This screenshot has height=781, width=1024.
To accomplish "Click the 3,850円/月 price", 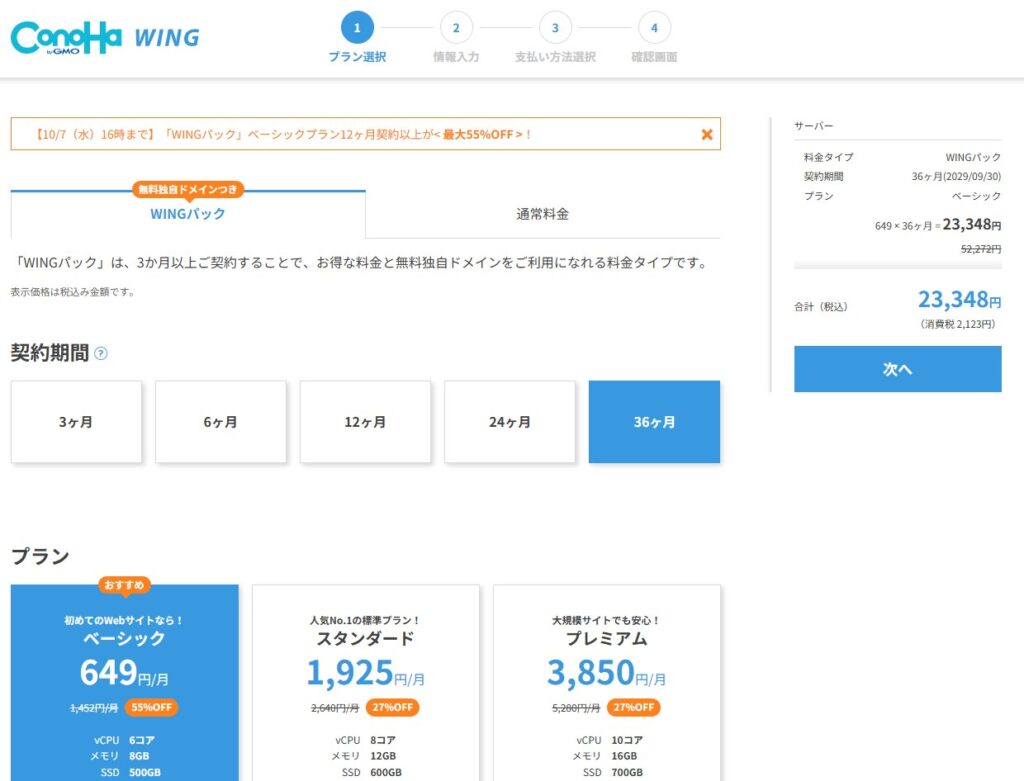I will pyautogui.click(x=607, y=673).
